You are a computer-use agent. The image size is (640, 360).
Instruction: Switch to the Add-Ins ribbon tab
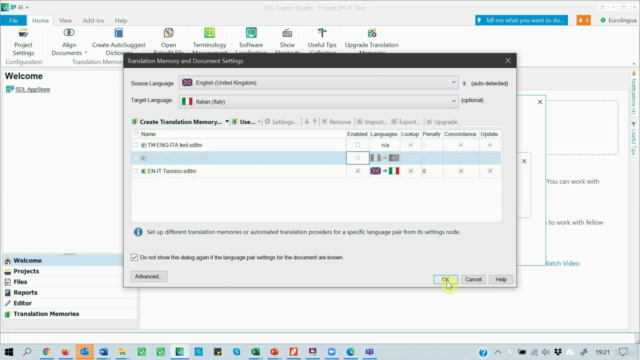tap(93, 20)
